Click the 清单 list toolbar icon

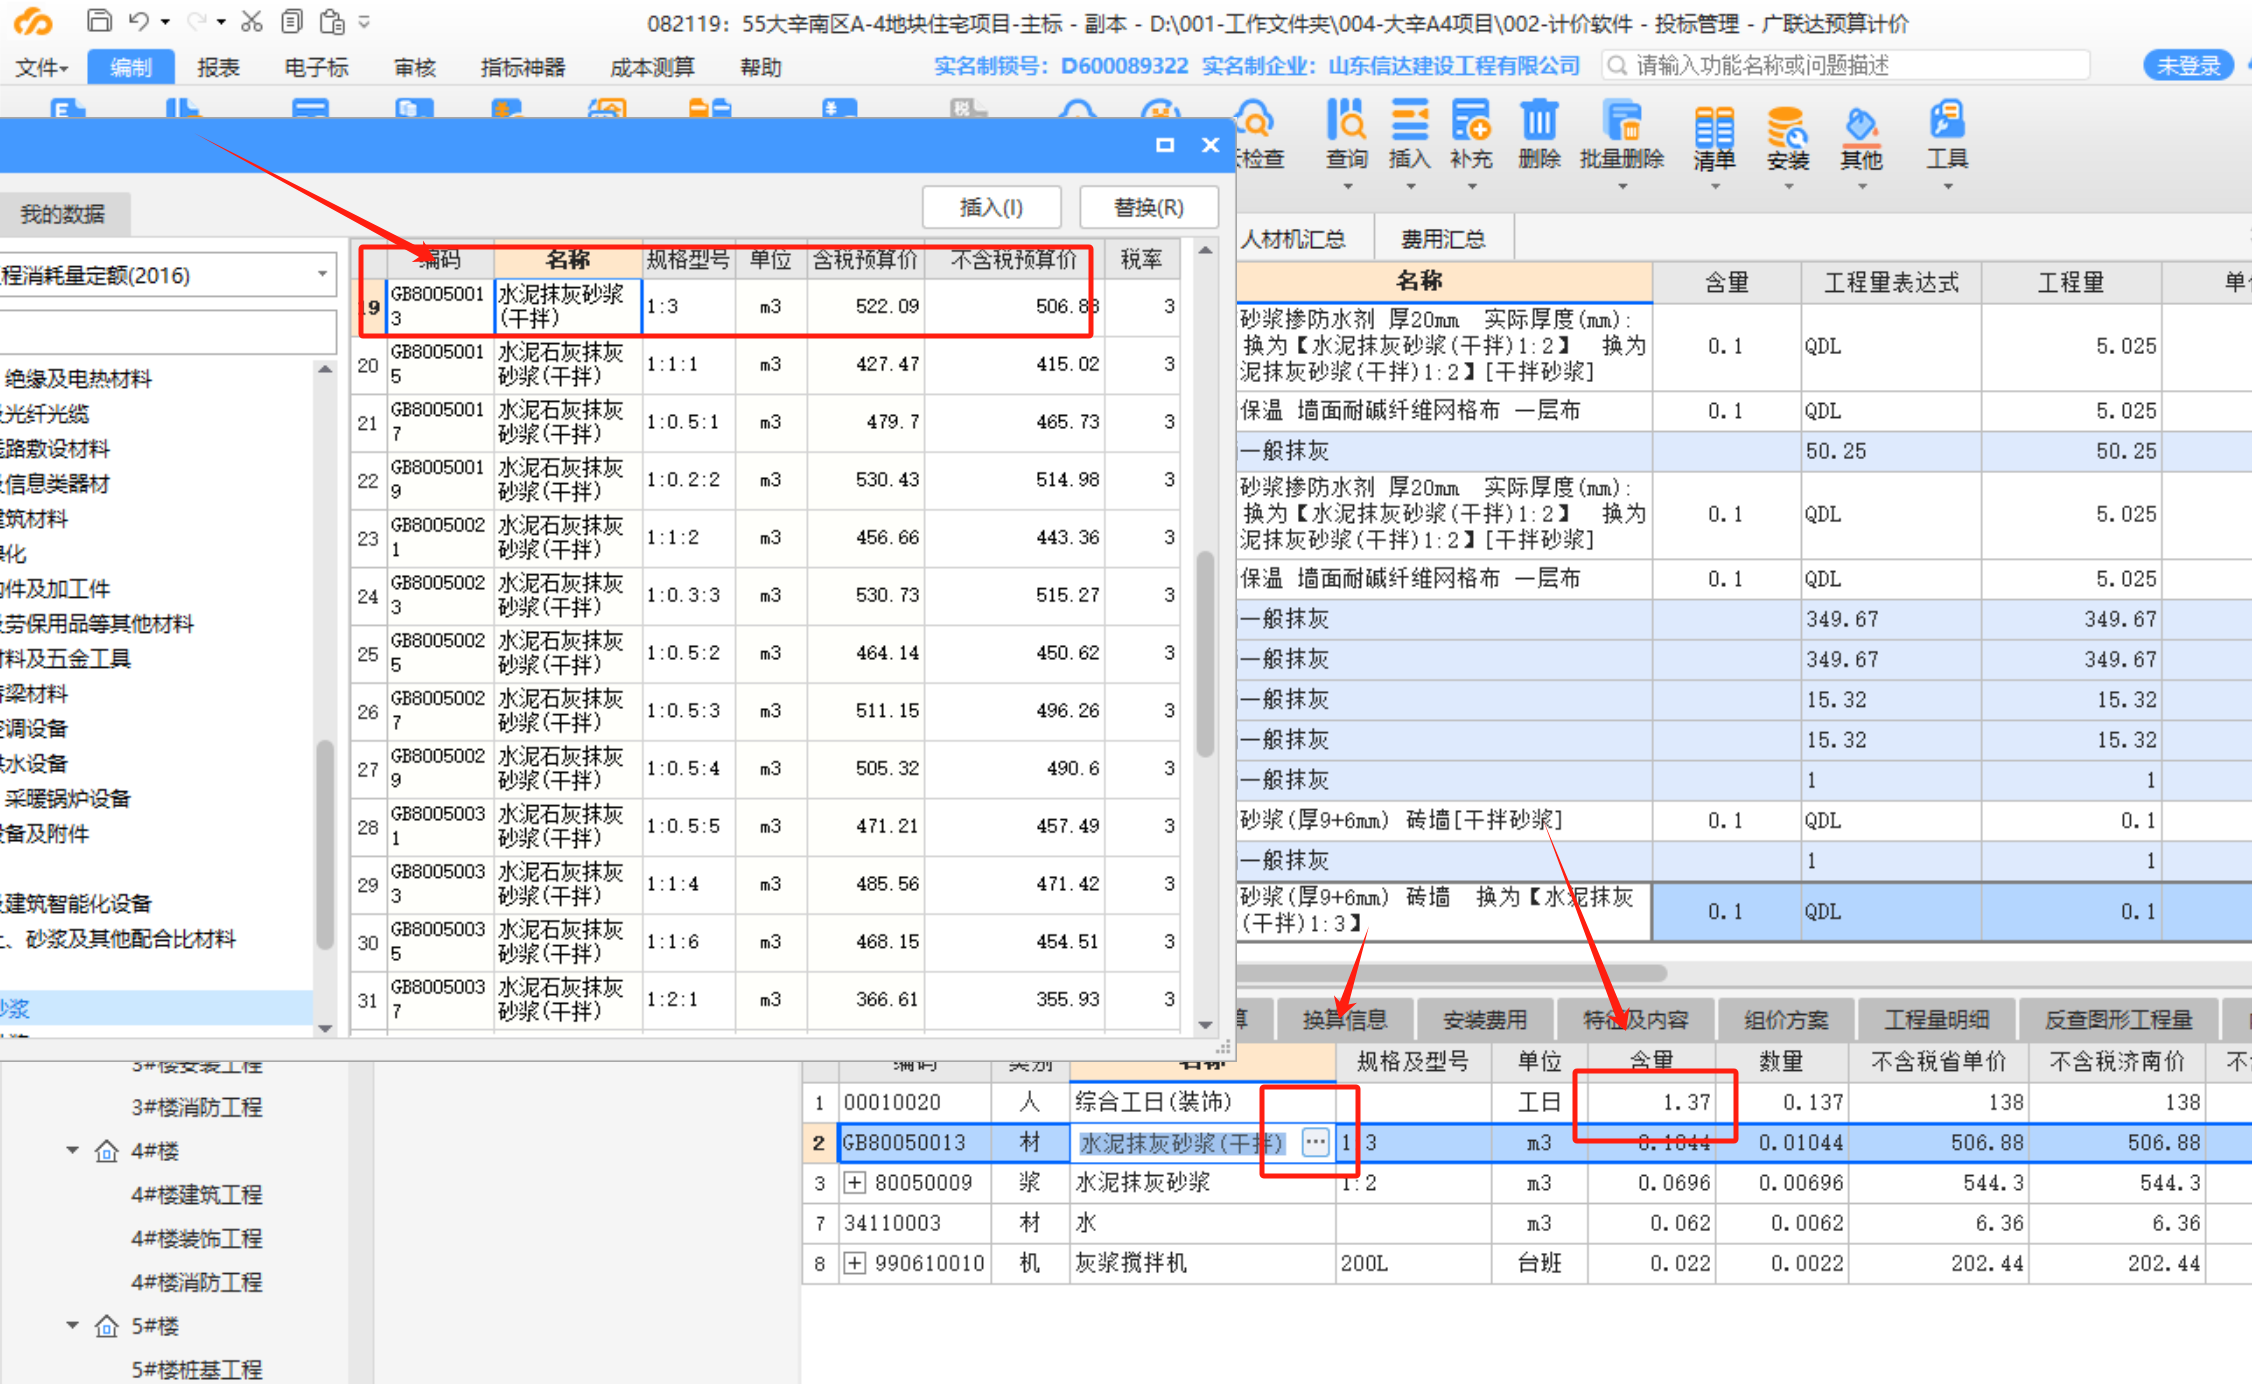(x=1714, y=127)
